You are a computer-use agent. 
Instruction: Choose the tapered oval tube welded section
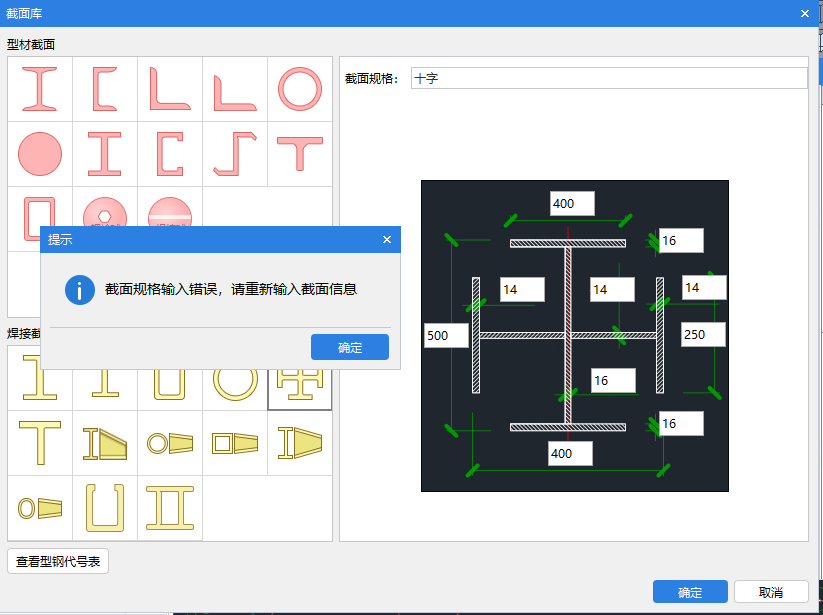(x=40, y=508)
